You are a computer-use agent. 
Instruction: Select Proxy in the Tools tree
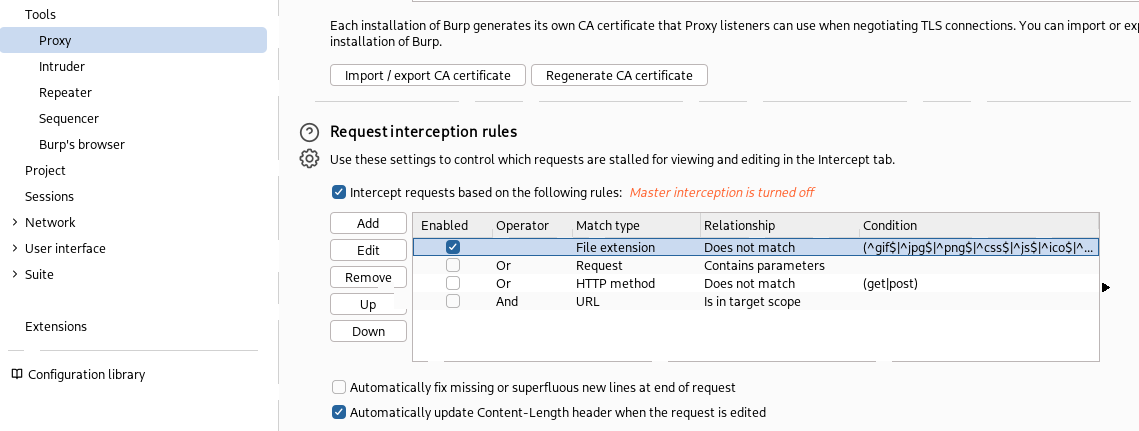[134, 41]
